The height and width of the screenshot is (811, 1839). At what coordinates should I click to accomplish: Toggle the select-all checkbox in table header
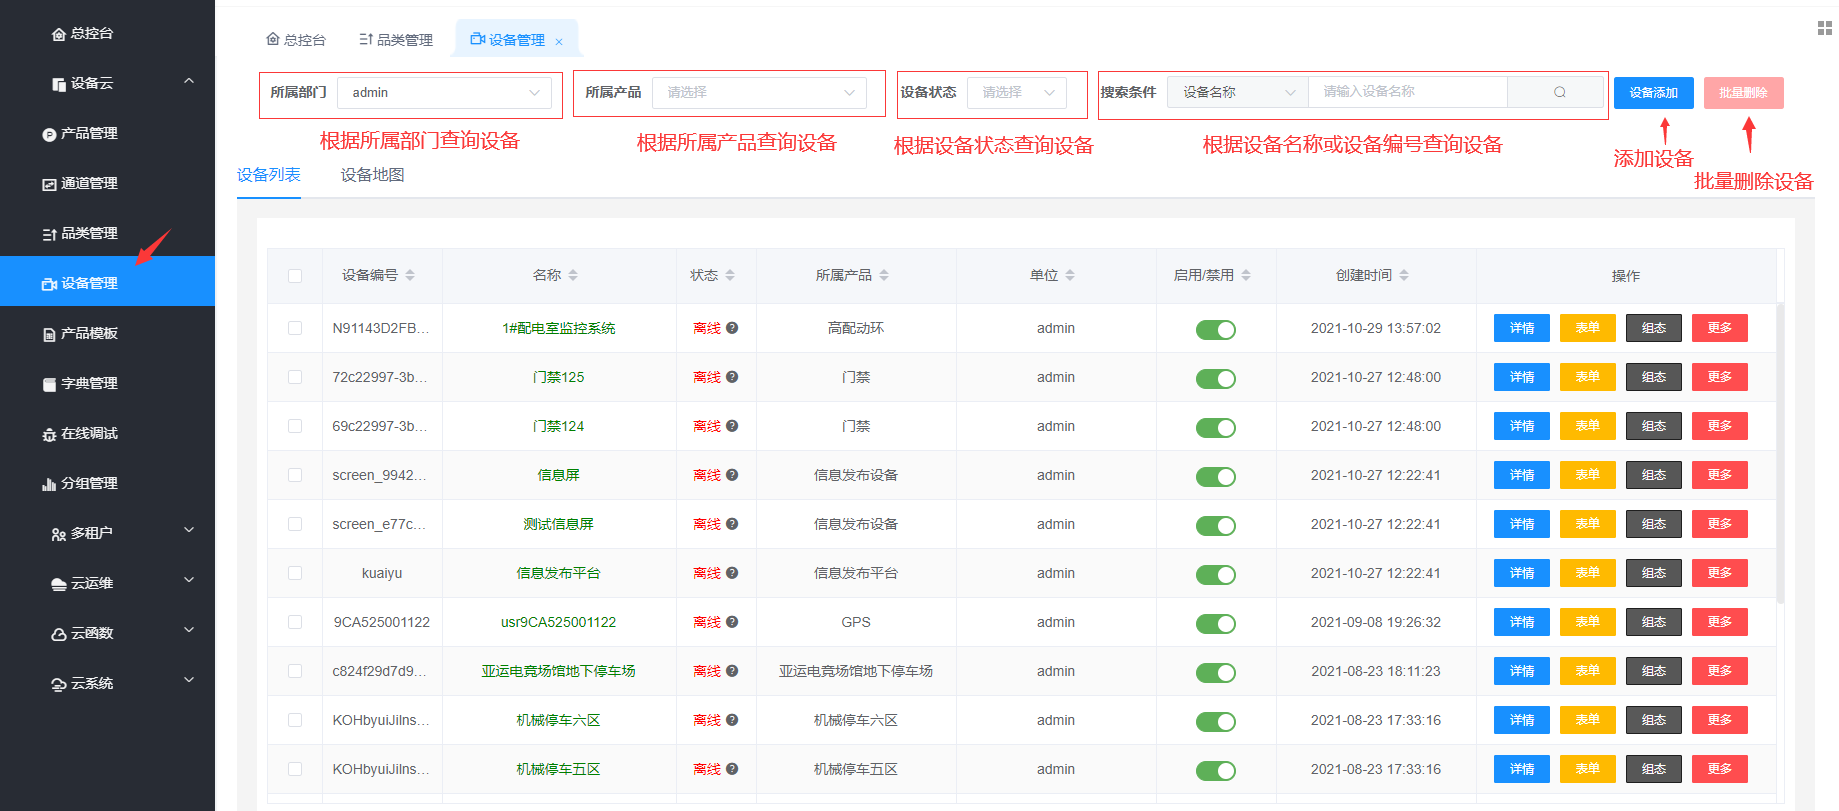[x=295, y=276]
